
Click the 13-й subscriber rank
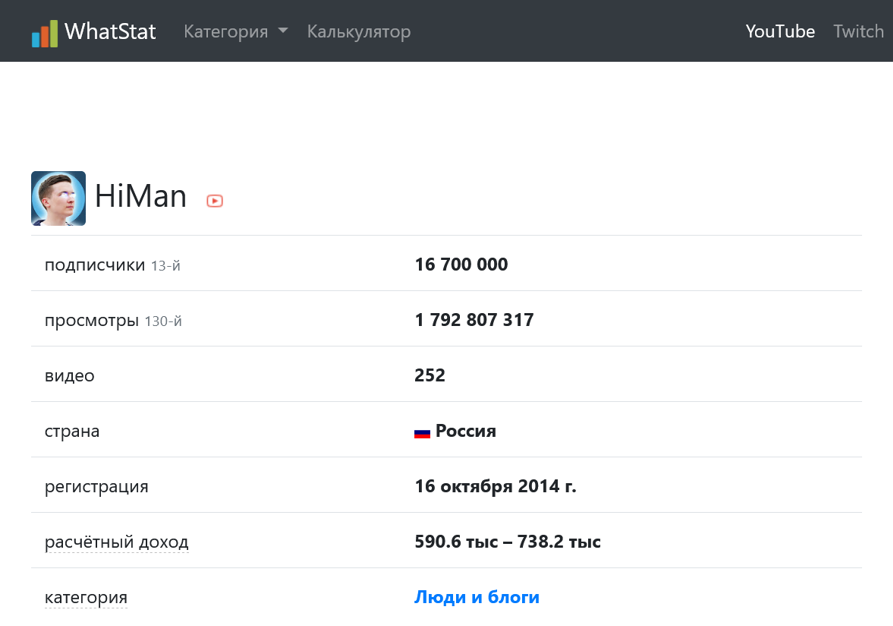pyautogui.click(x=165, y=266)
